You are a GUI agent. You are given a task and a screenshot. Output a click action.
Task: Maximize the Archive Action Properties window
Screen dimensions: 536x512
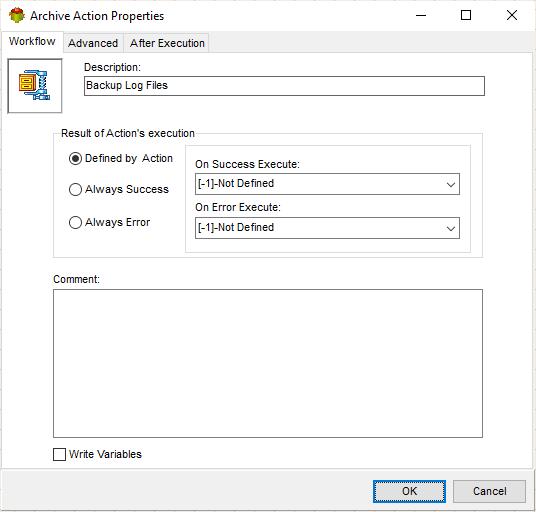click(466, 15)
